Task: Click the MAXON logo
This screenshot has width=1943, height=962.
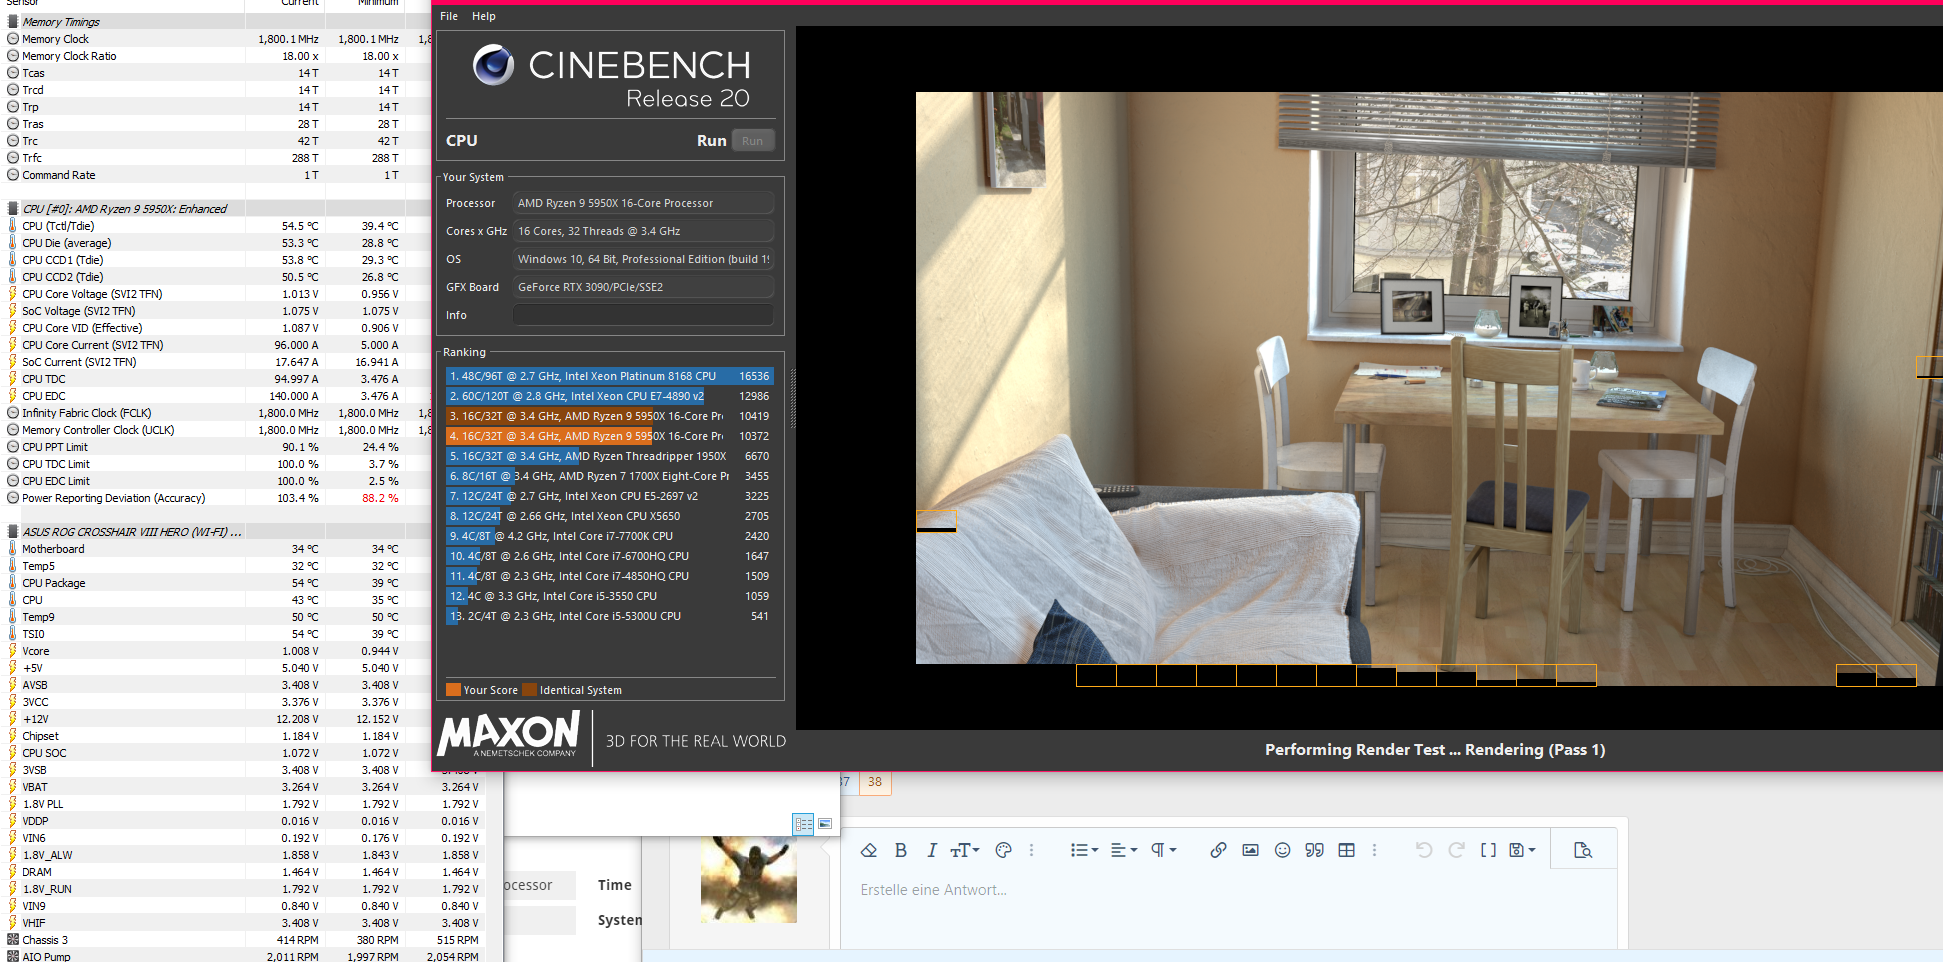Action: pos(509,734)
